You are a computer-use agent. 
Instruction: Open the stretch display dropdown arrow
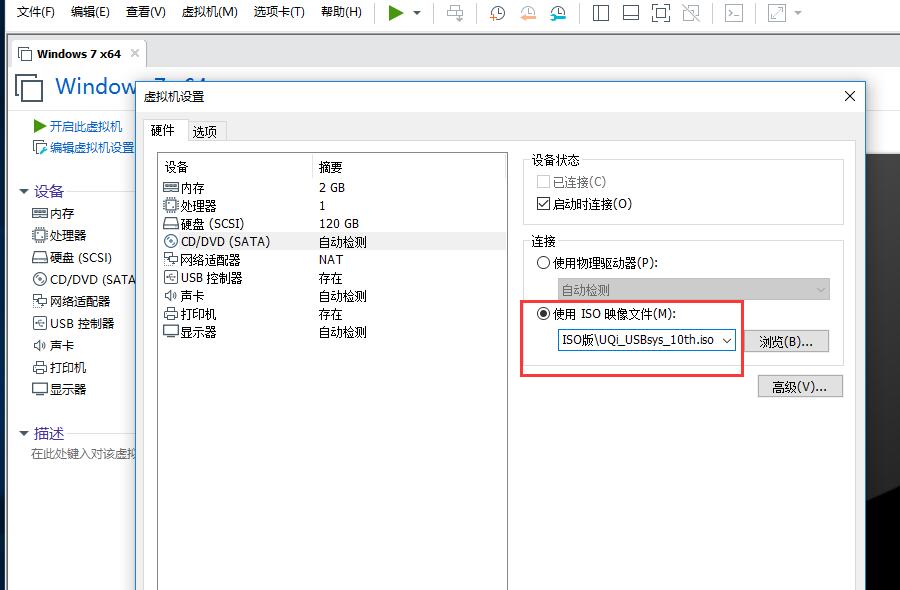click(x=798, y=13)
